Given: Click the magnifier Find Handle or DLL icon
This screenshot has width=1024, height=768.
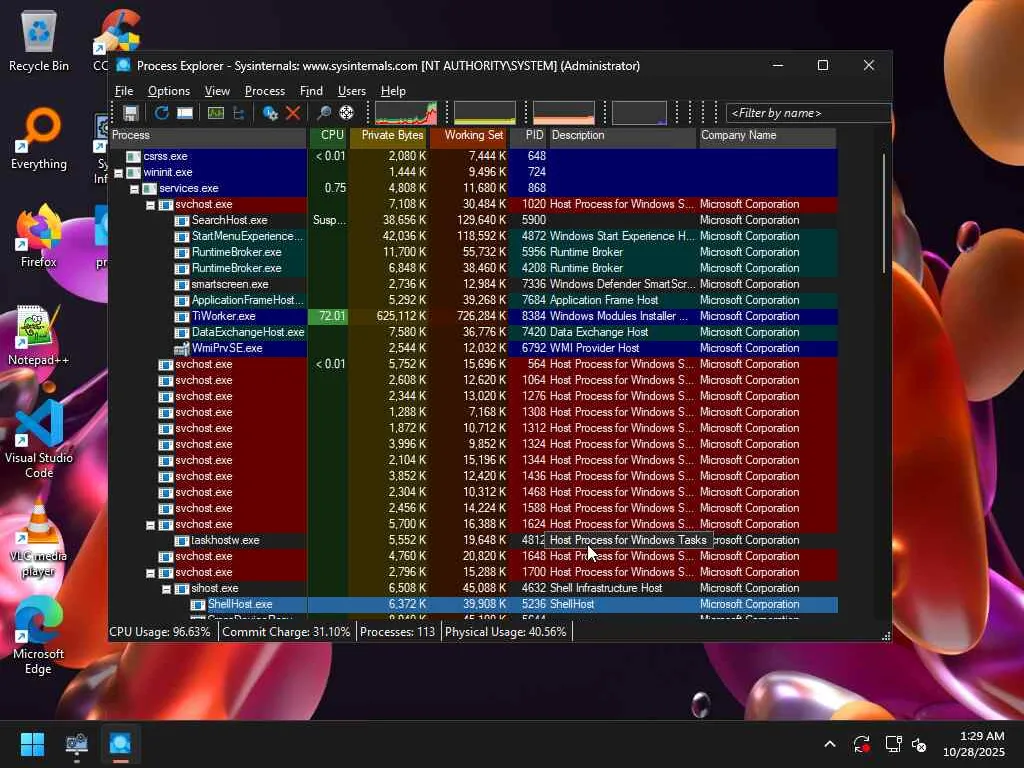Looking at the screenshot, I should (323, 113).
